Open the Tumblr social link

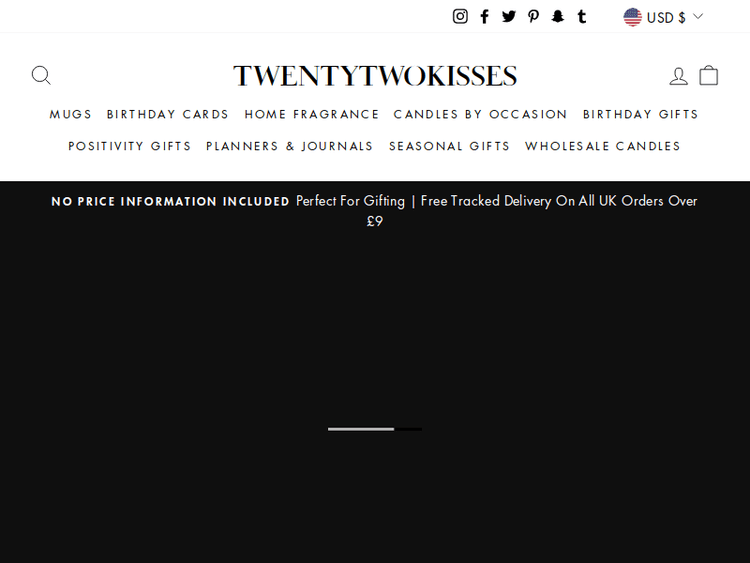(582, 17)
